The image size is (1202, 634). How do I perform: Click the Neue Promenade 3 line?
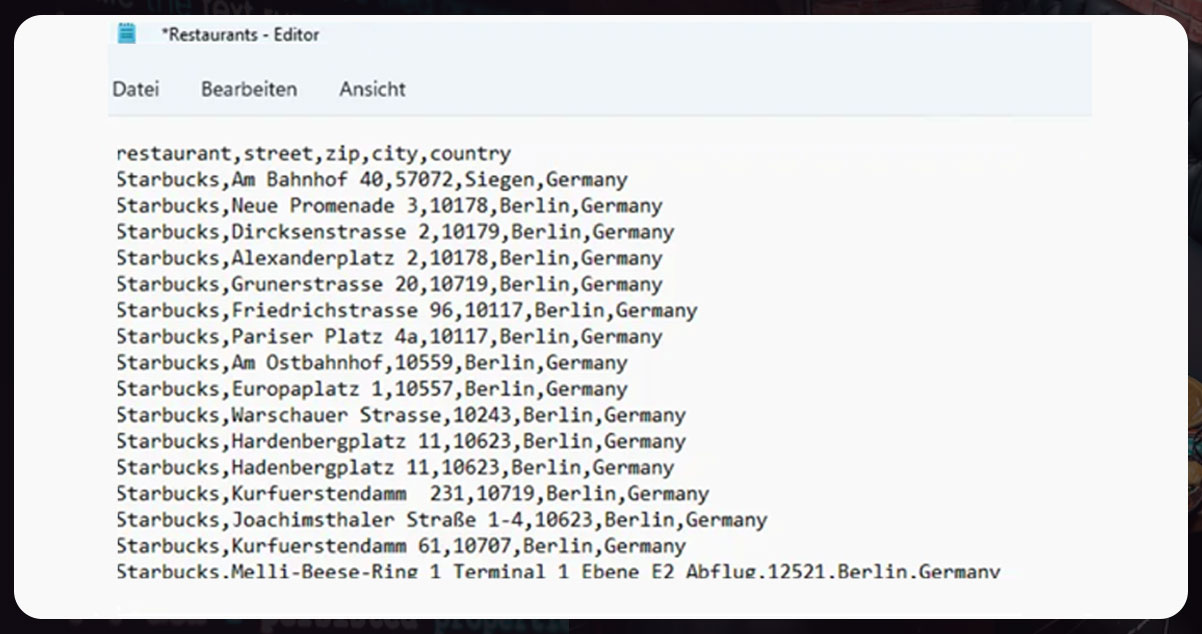point(389,206)
